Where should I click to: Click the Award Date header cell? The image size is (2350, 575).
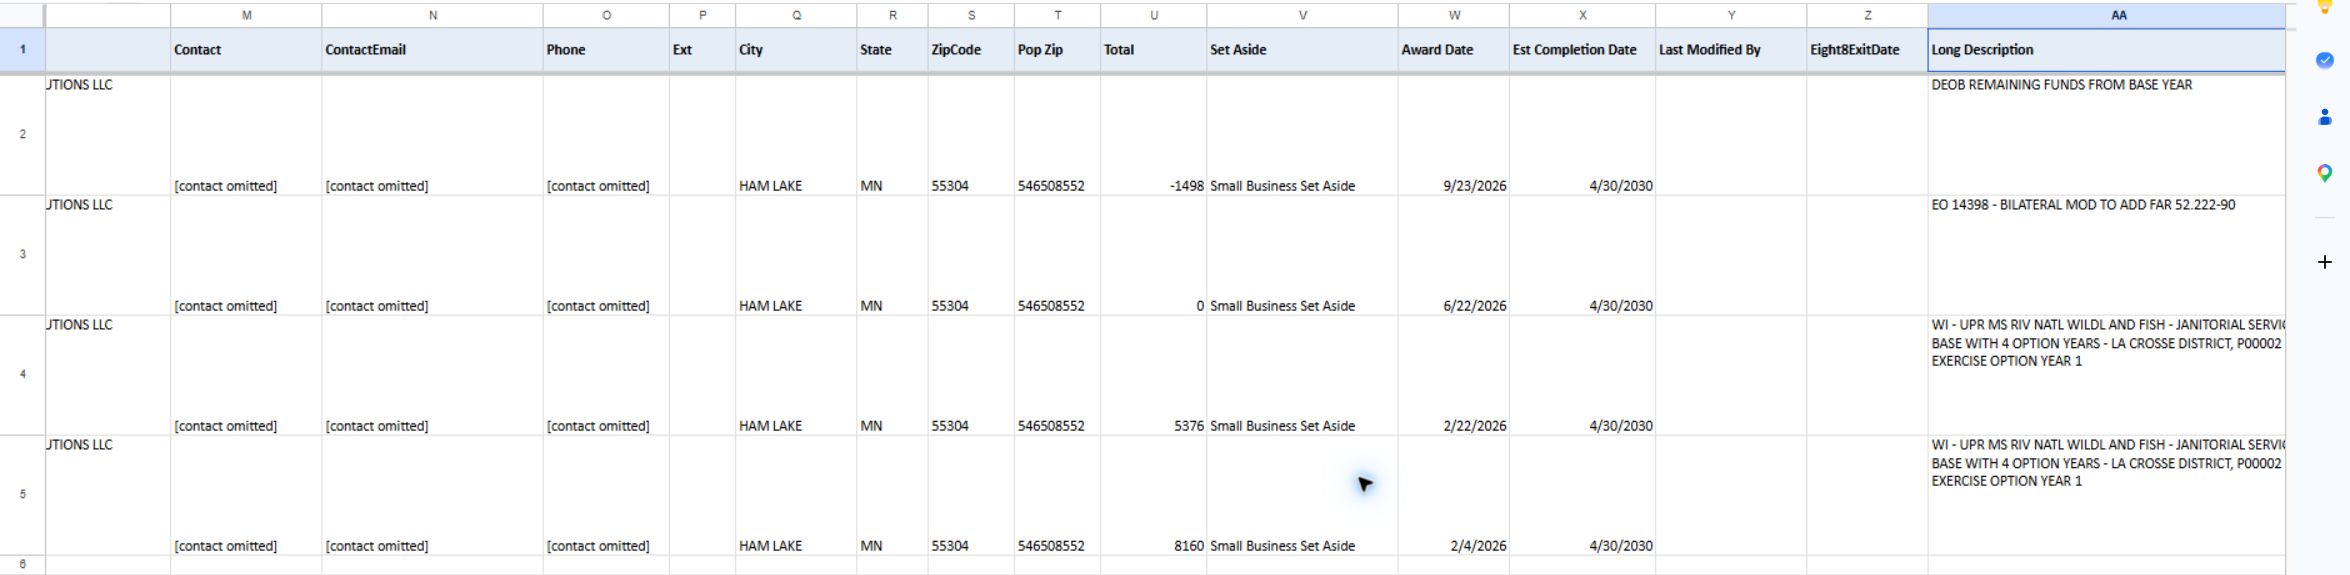tap(1454, 50)
